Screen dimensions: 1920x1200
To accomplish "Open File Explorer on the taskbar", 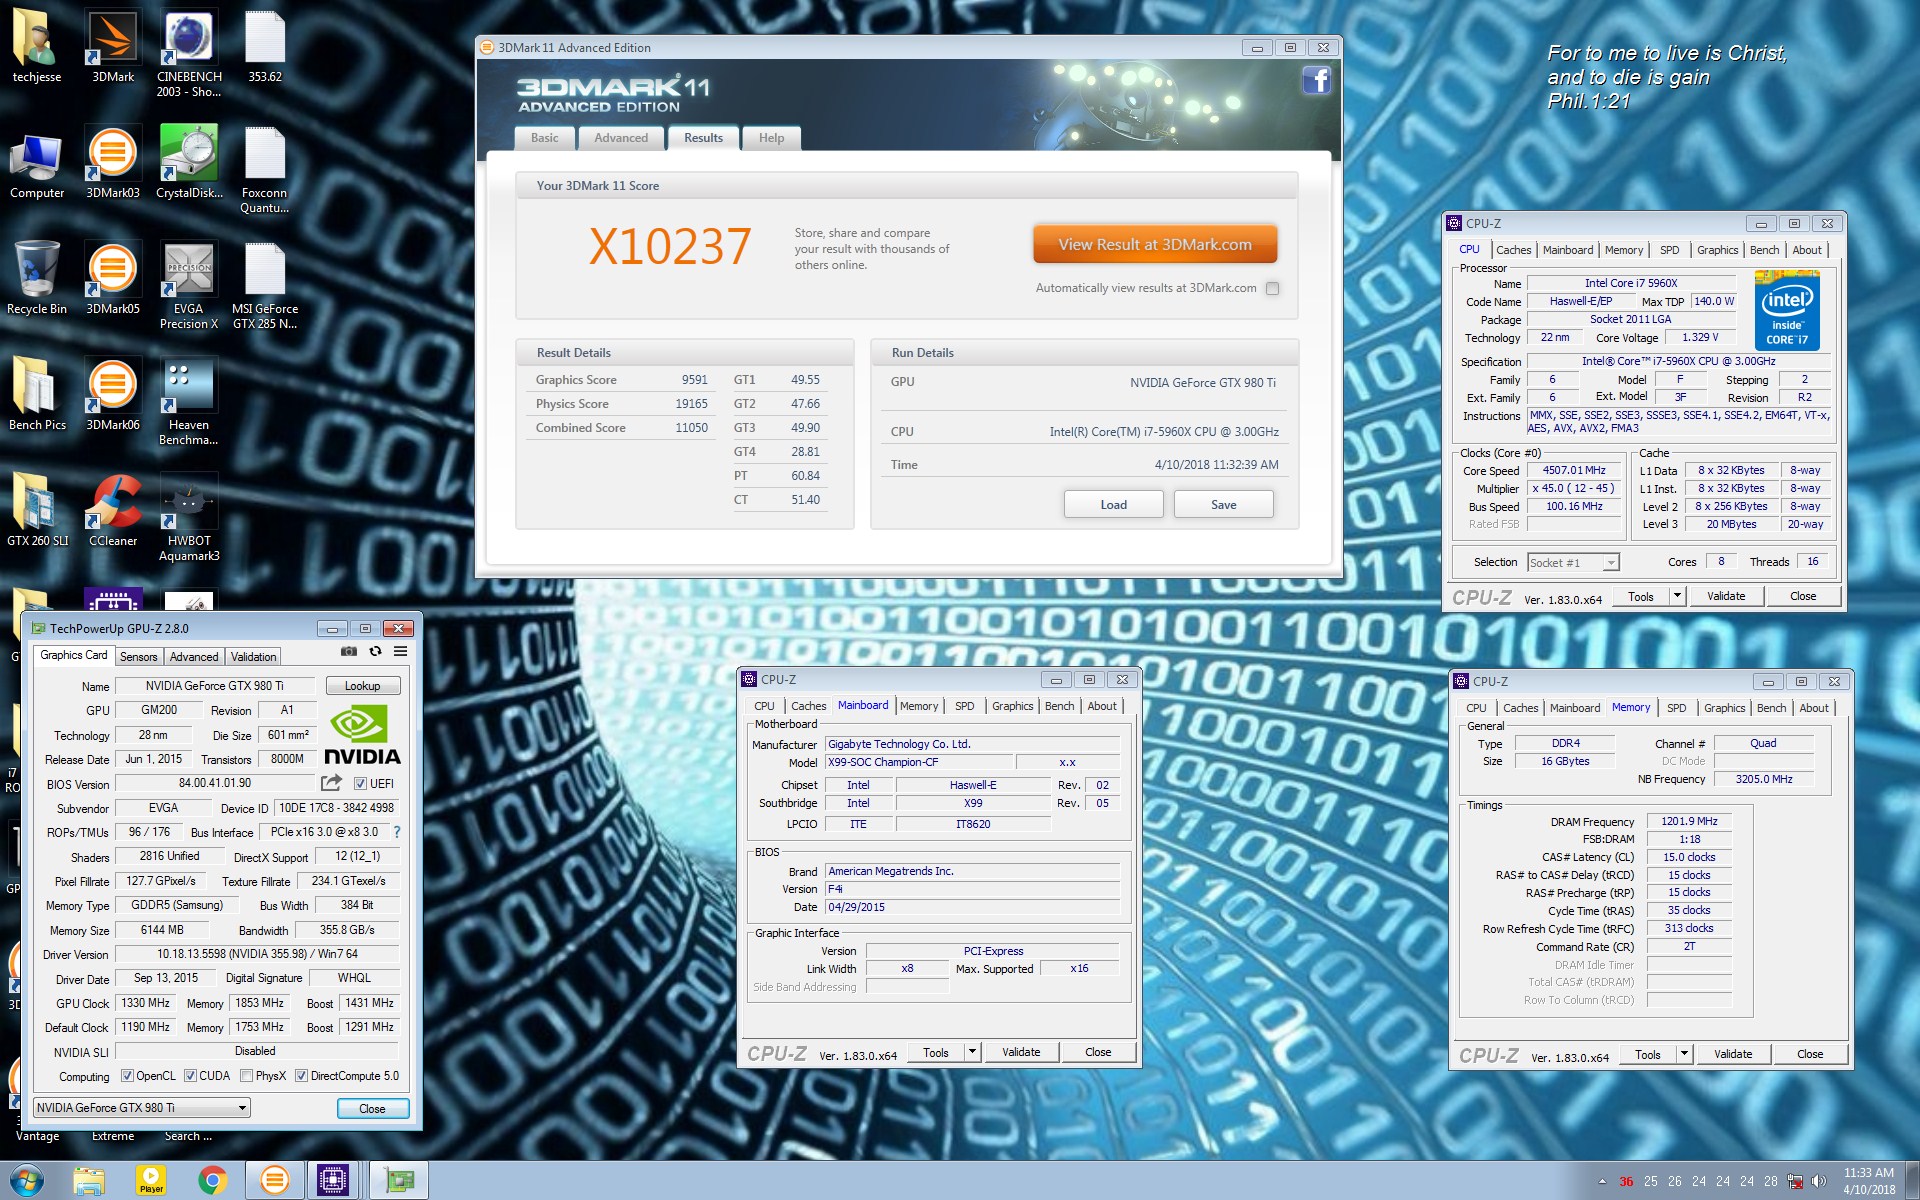I will click(x=89, y=1181).
